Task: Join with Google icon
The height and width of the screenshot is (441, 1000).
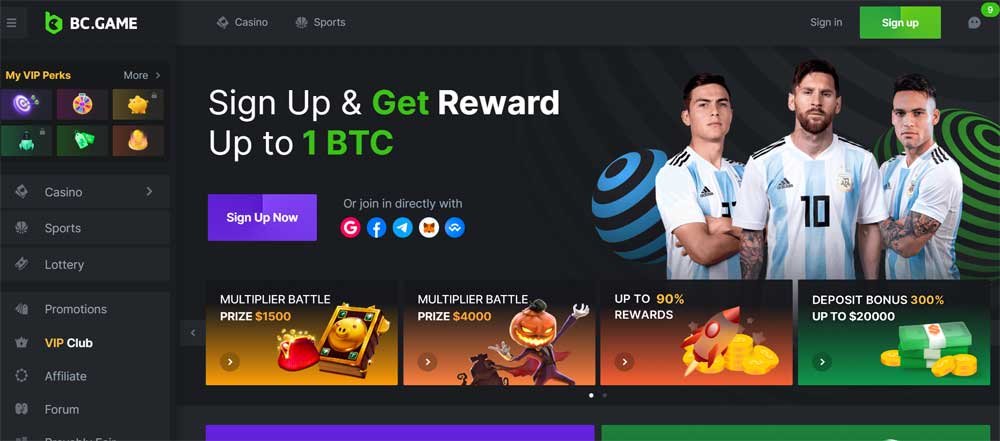Action: 350,227
